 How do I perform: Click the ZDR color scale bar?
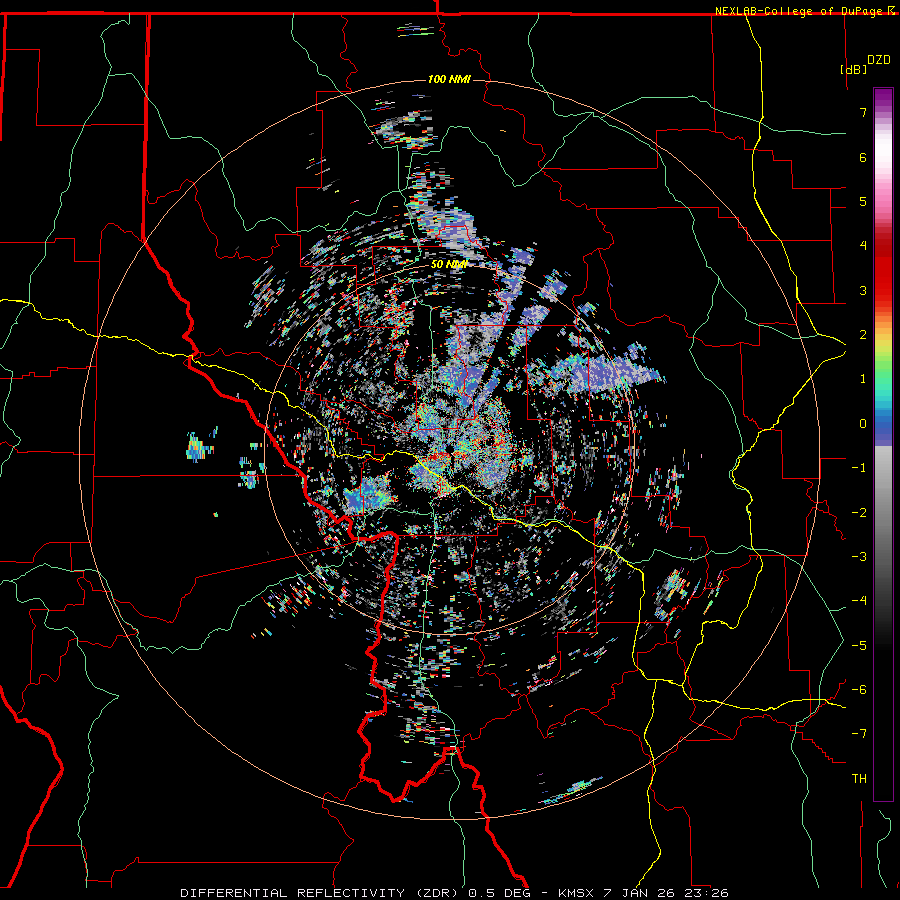(883, 444)
